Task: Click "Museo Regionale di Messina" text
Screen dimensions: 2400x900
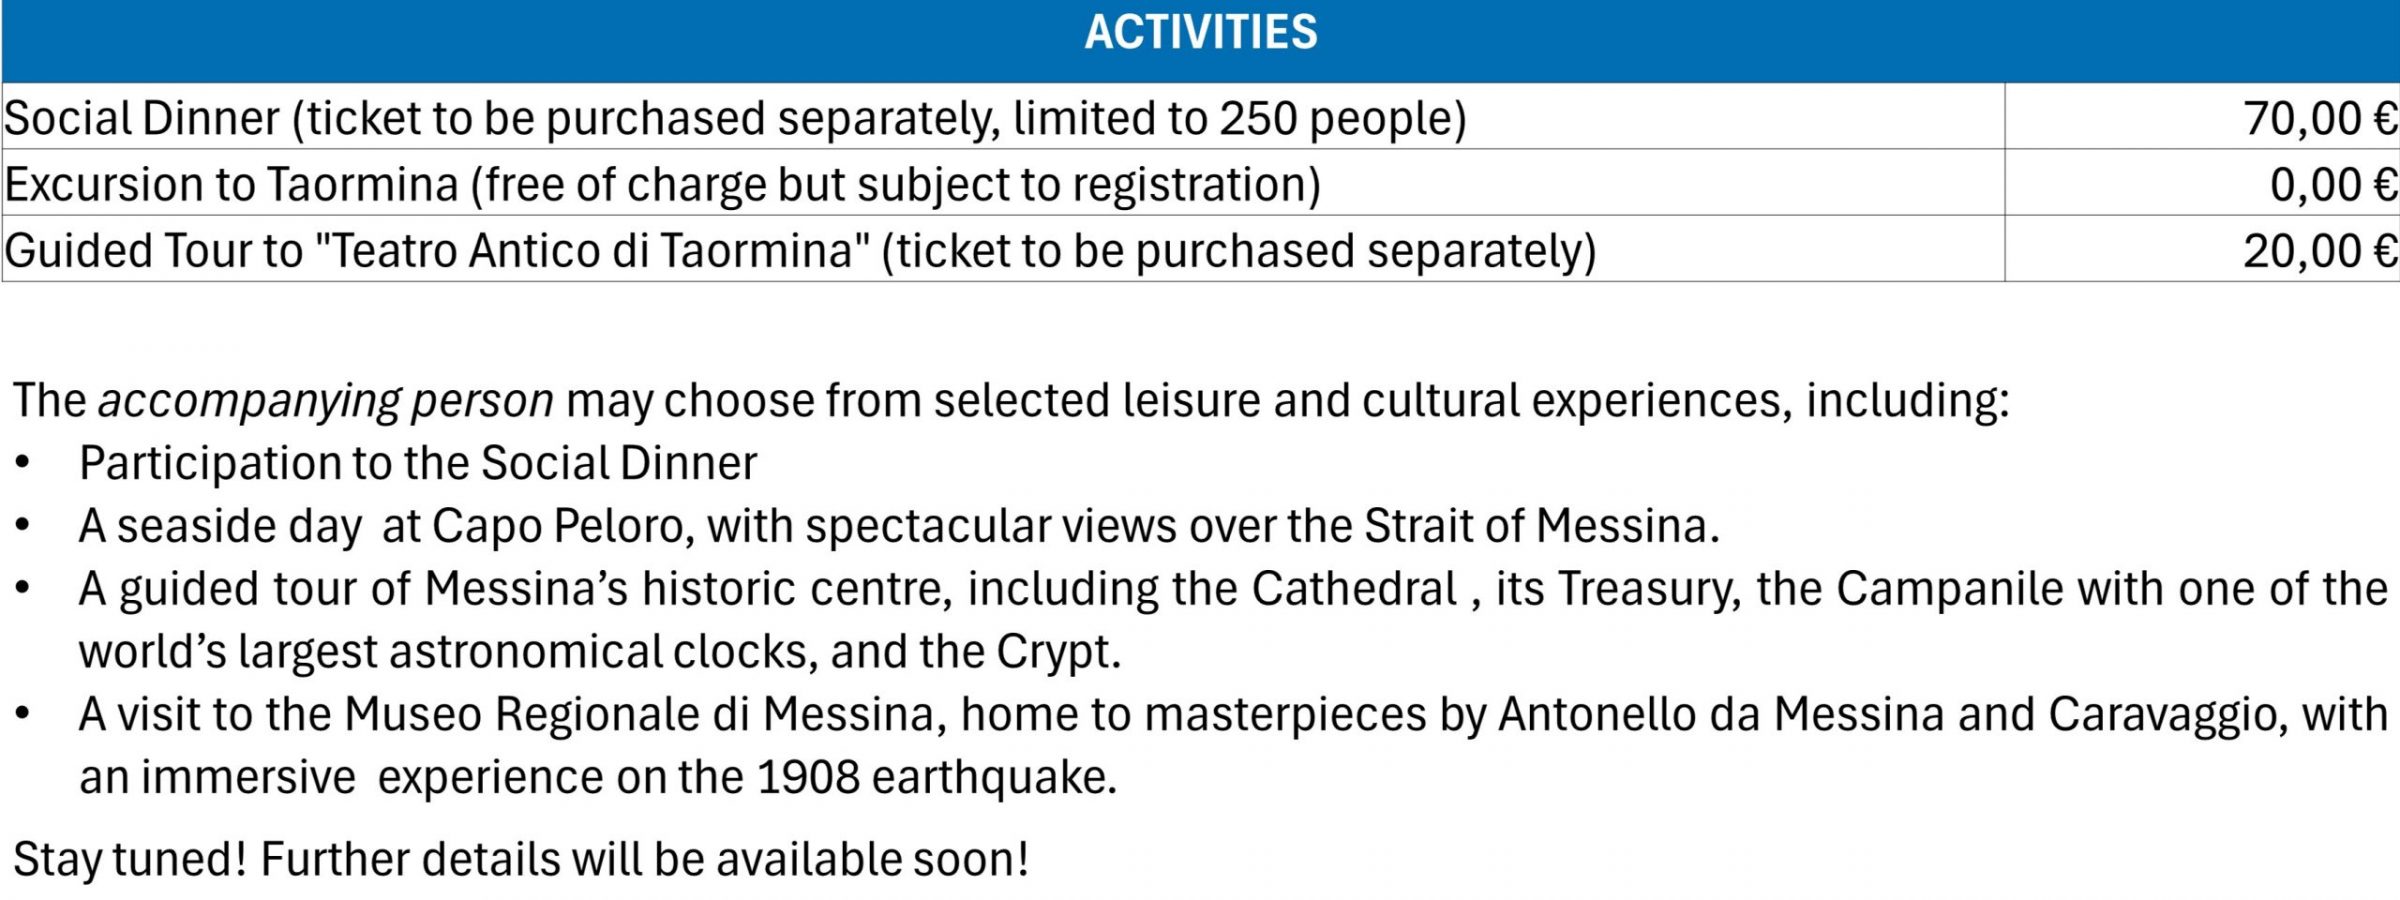Action: point(640,715)
